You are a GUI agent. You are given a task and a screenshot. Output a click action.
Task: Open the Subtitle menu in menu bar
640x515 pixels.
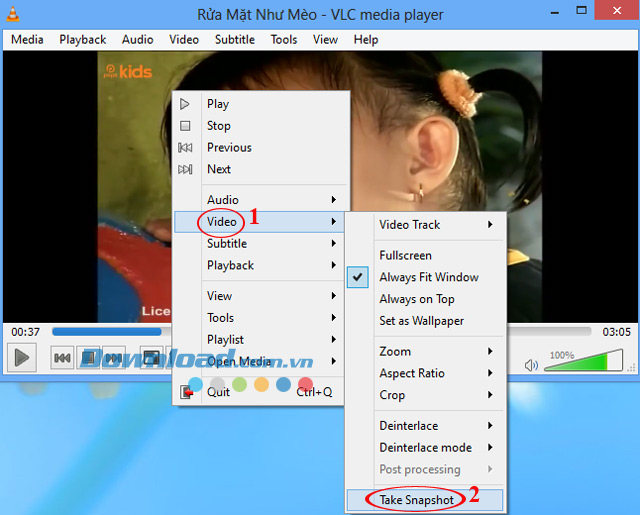(x=235, y=40)
